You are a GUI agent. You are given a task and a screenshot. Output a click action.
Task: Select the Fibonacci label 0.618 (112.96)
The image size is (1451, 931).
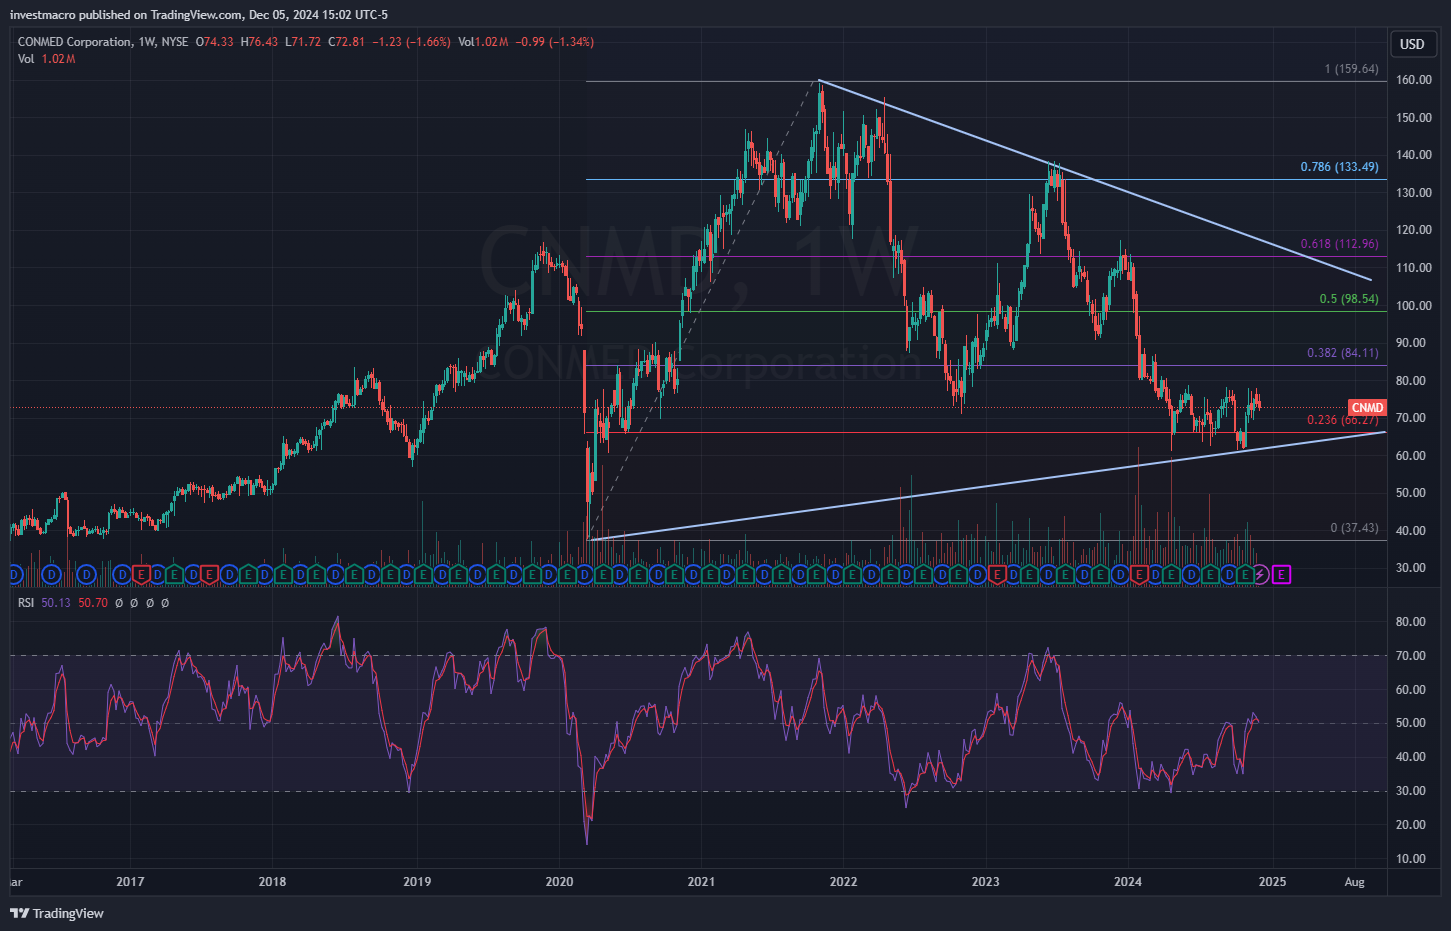[x=1339, y=244]
